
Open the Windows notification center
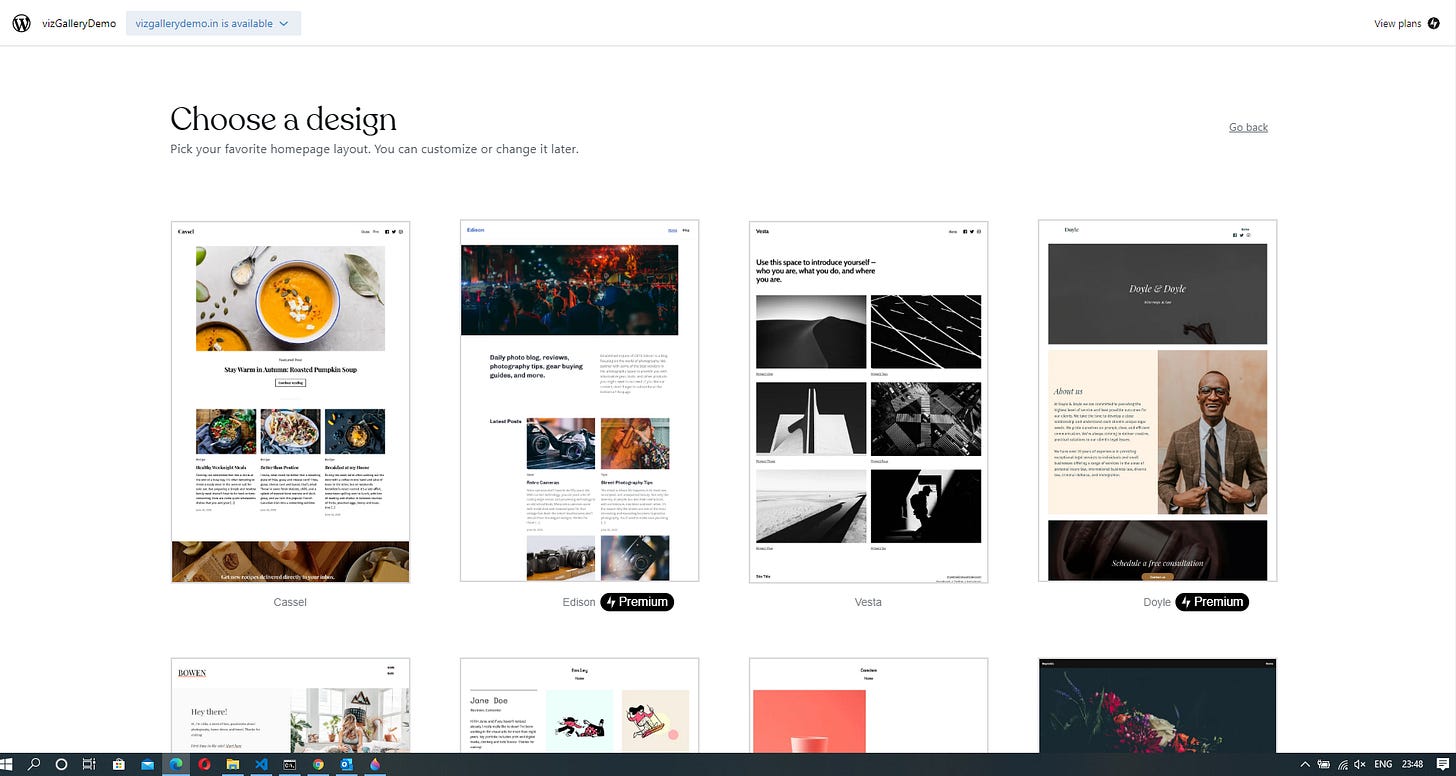click(x=1442, y=764)
